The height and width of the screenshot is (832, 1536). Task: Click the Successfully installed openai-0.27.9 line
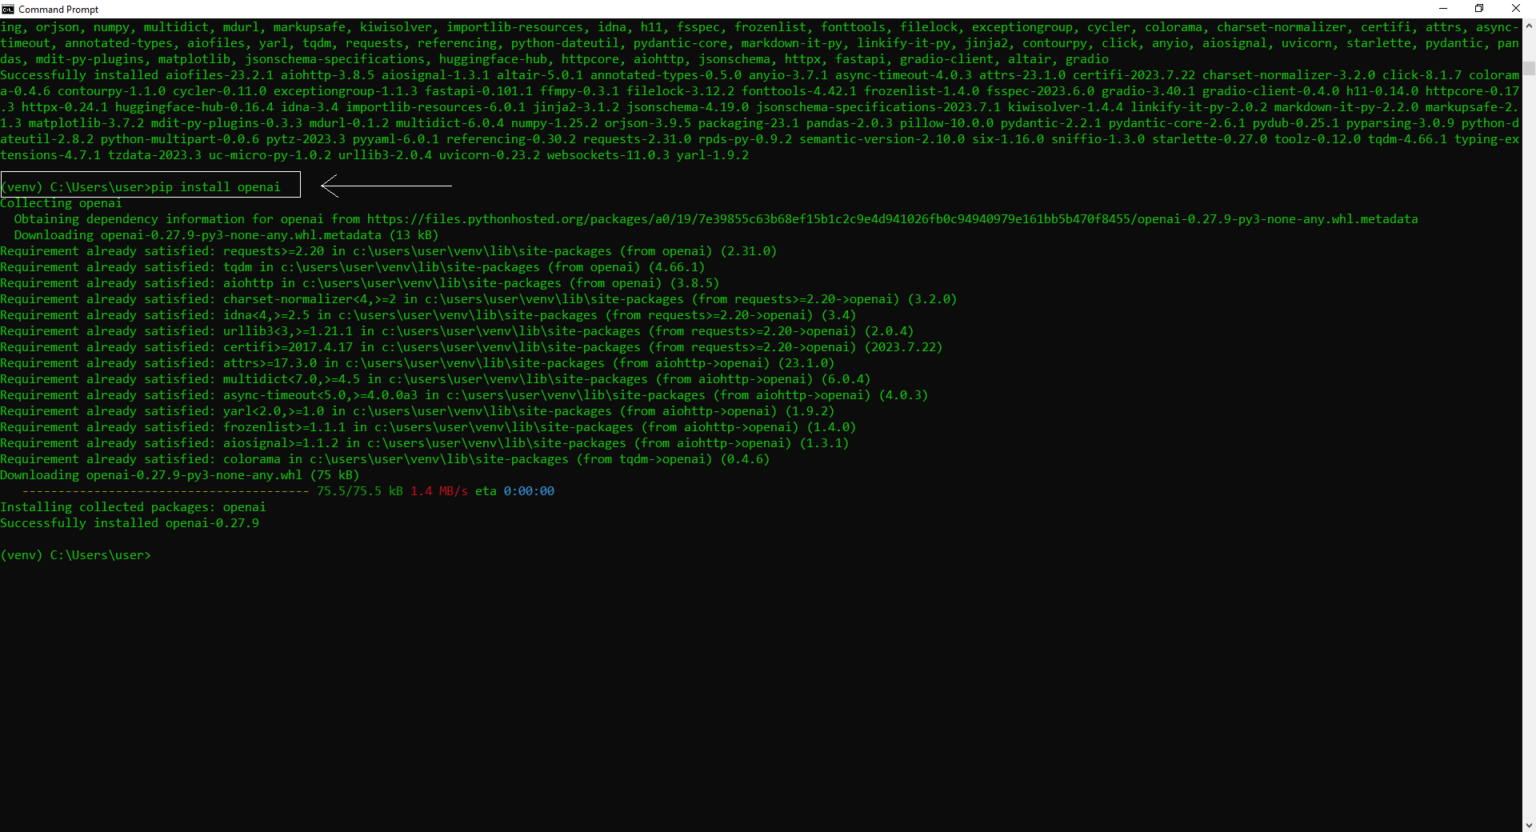point(130,523)
